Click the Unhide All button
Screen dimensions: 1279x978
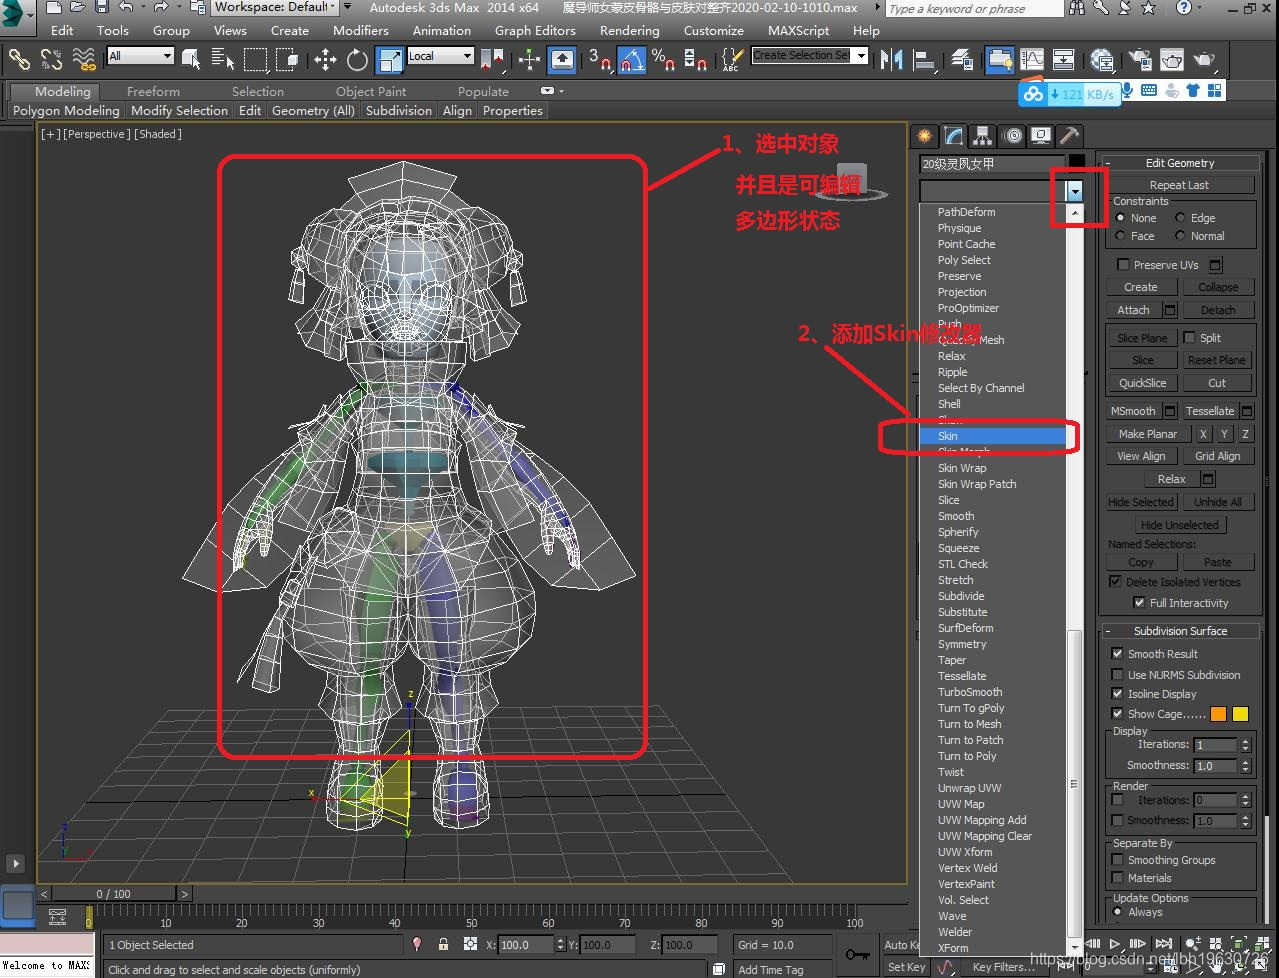point(1218,502)
